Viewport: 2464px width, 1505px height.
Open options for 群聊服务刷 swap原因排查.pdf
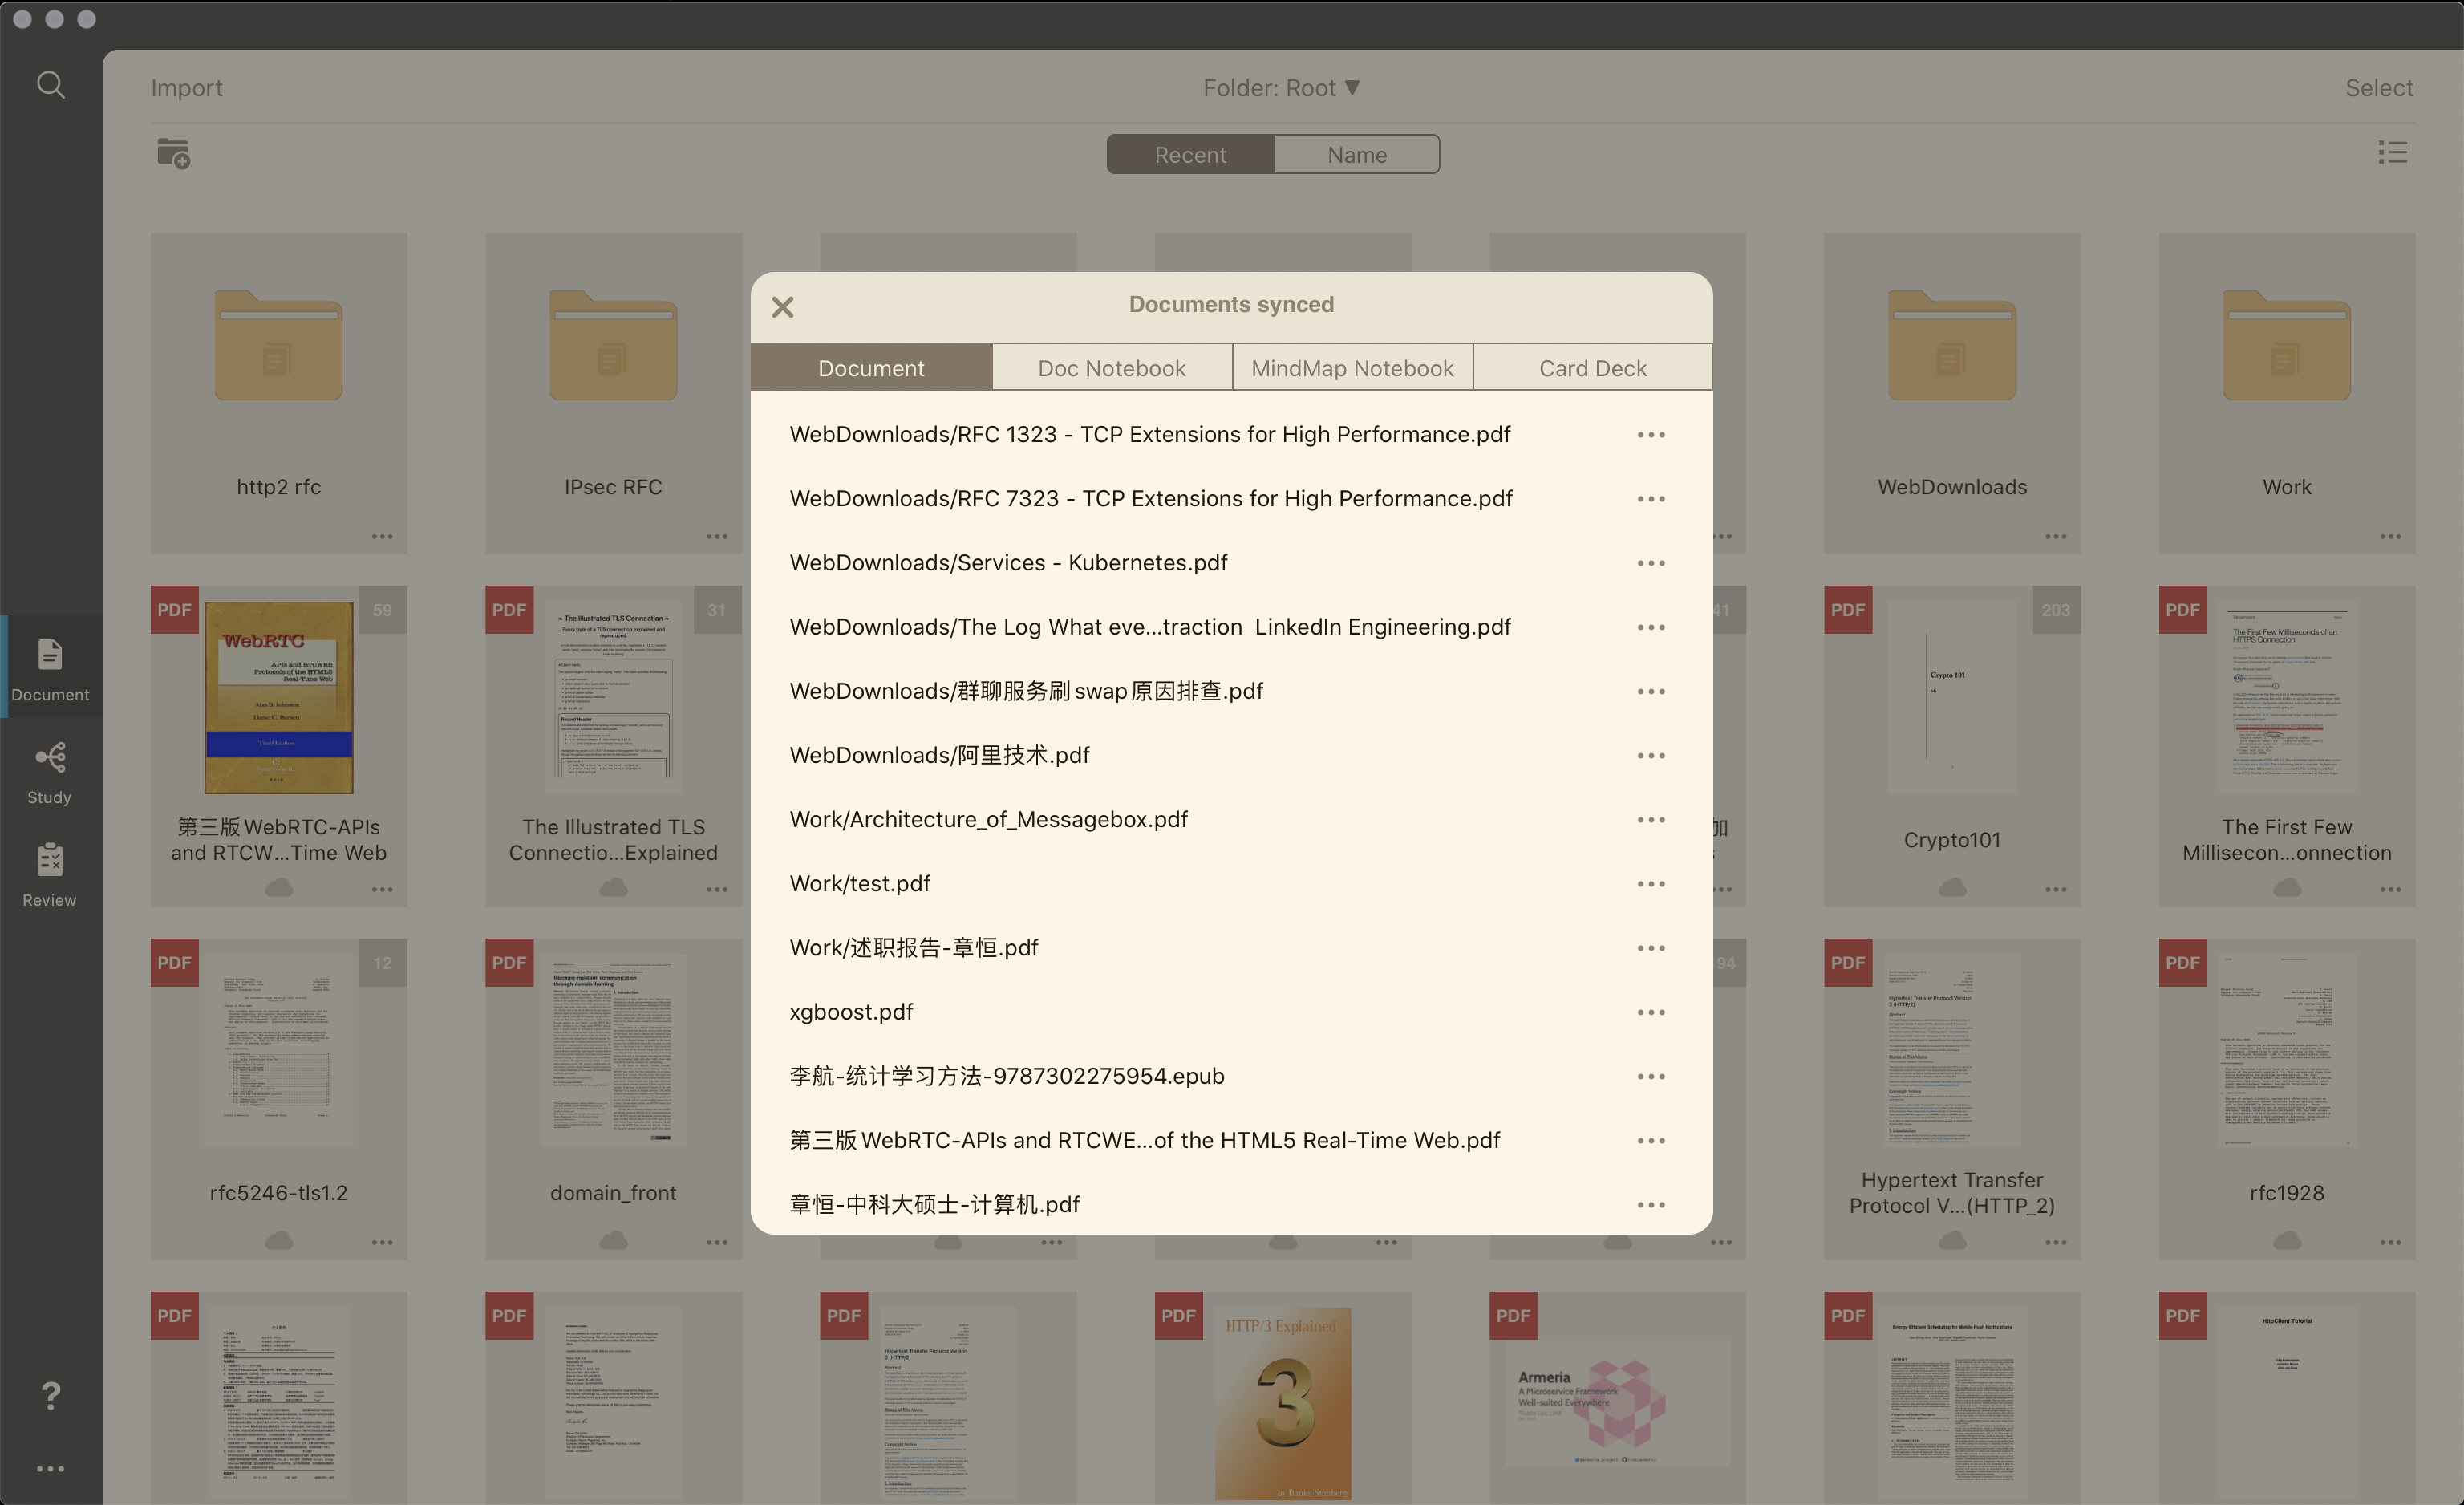pyautogui.click(x=1651, y=691)
